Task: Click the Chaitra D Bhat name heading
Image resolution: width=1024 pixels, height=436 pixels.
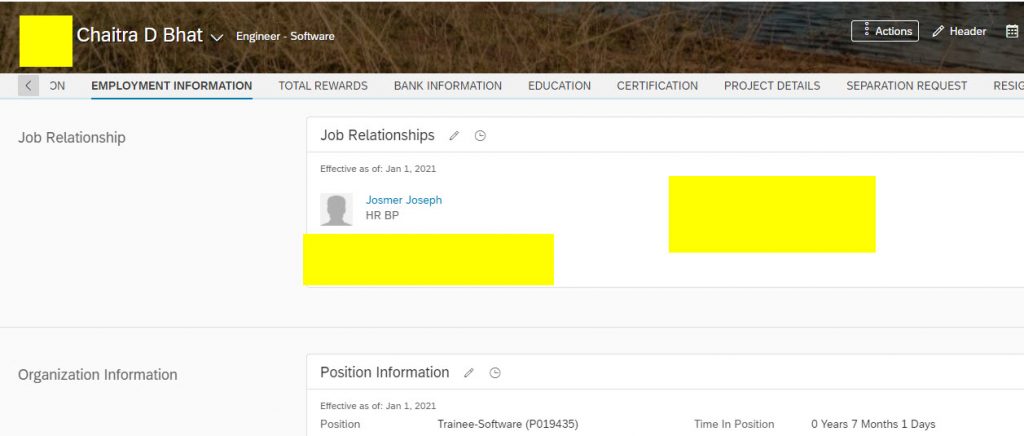Action: 140,35
